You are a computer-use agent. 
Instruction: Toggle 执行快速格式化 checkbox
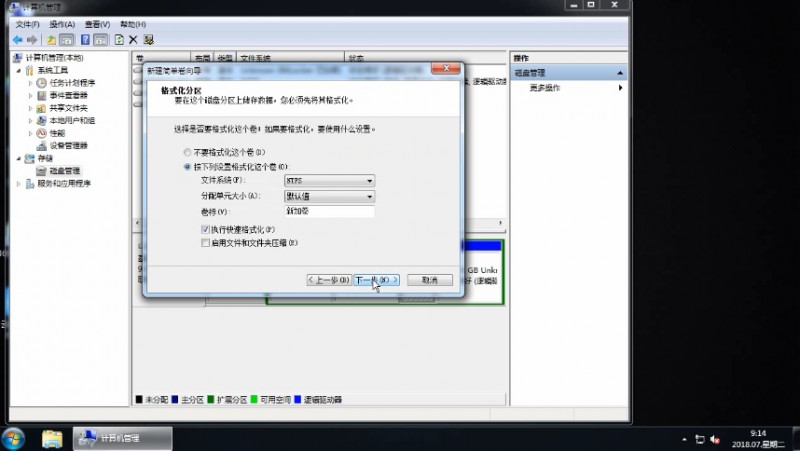206,230
